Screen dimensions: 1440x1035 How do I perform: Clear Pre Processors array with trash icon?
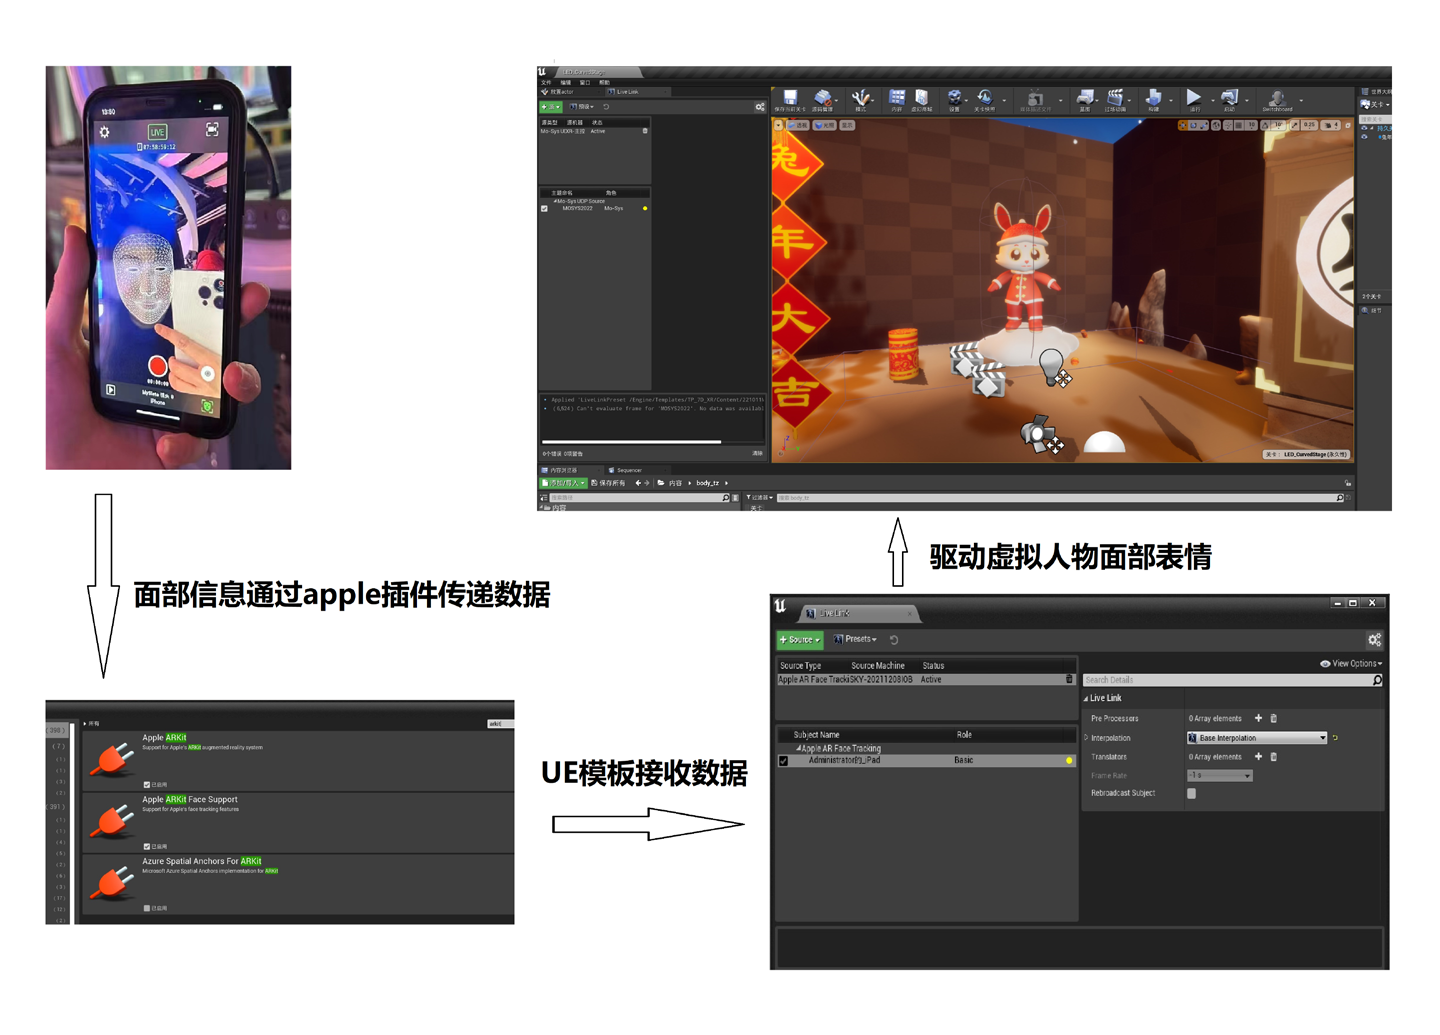(x=1273, y=718)
